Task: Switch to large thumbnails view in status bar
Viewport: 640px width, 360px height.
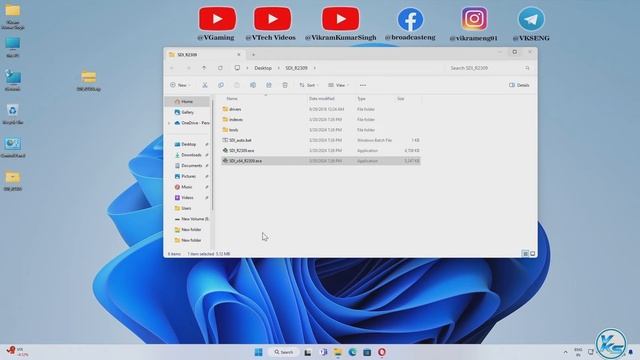Action: 532,254
